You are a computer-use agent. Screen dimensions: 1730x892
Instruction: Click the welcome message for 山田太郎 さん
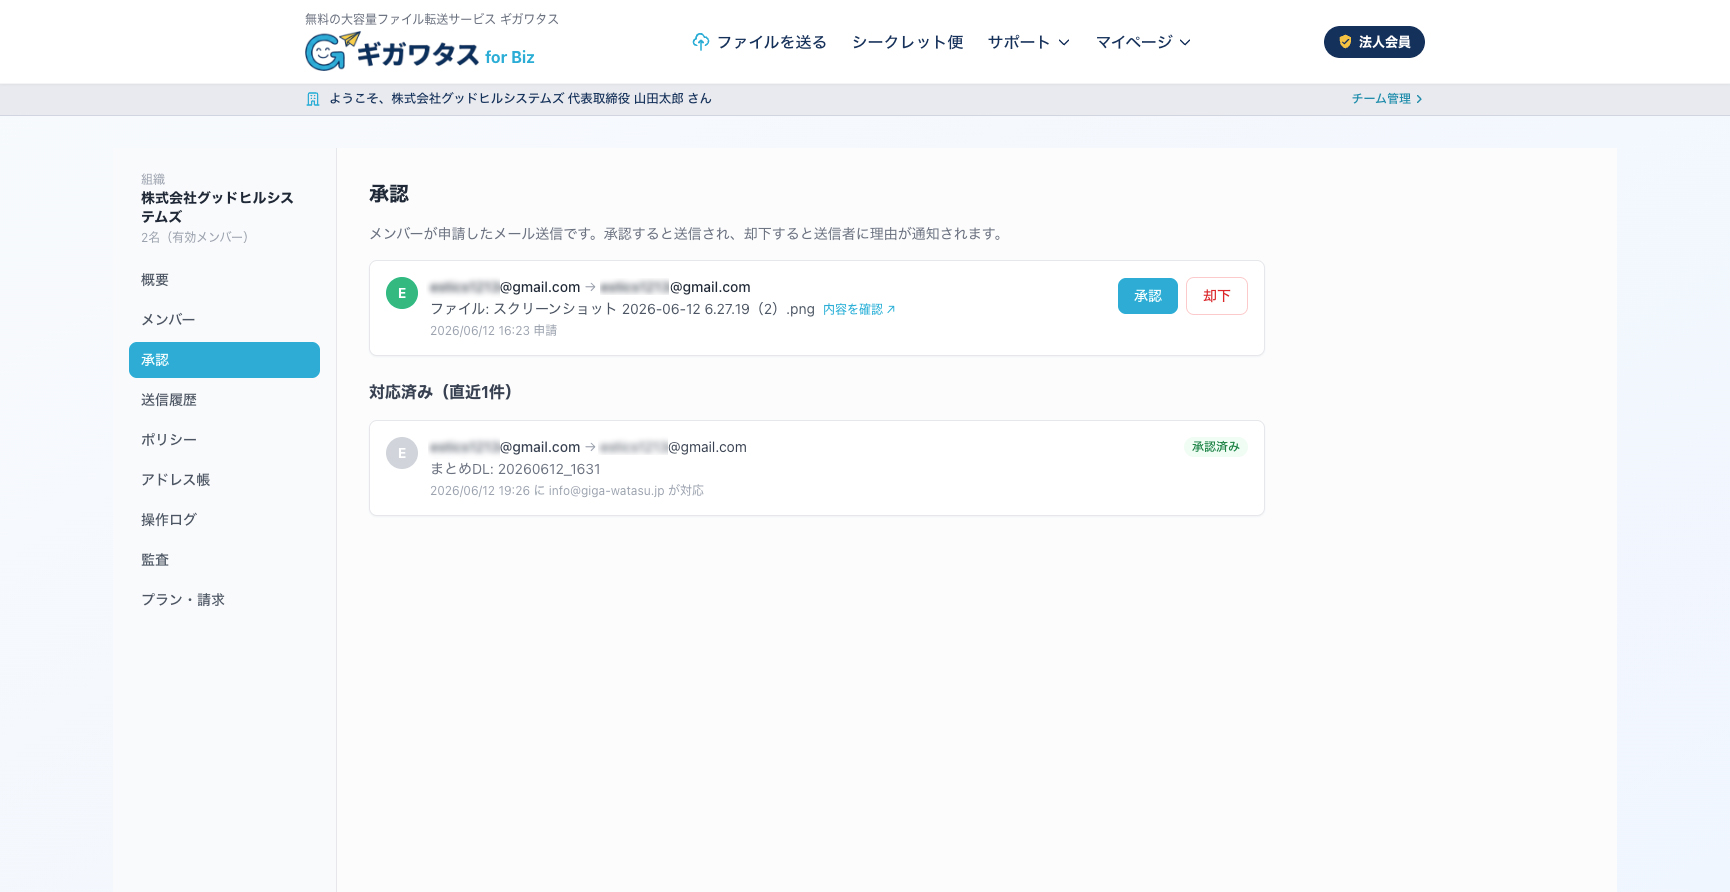[520, 99]
